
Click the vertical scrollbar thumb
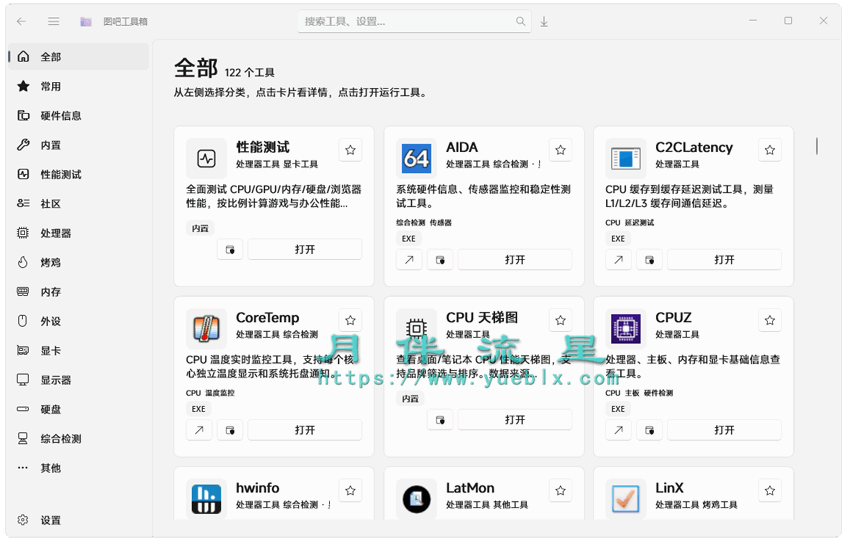point(816,146)
